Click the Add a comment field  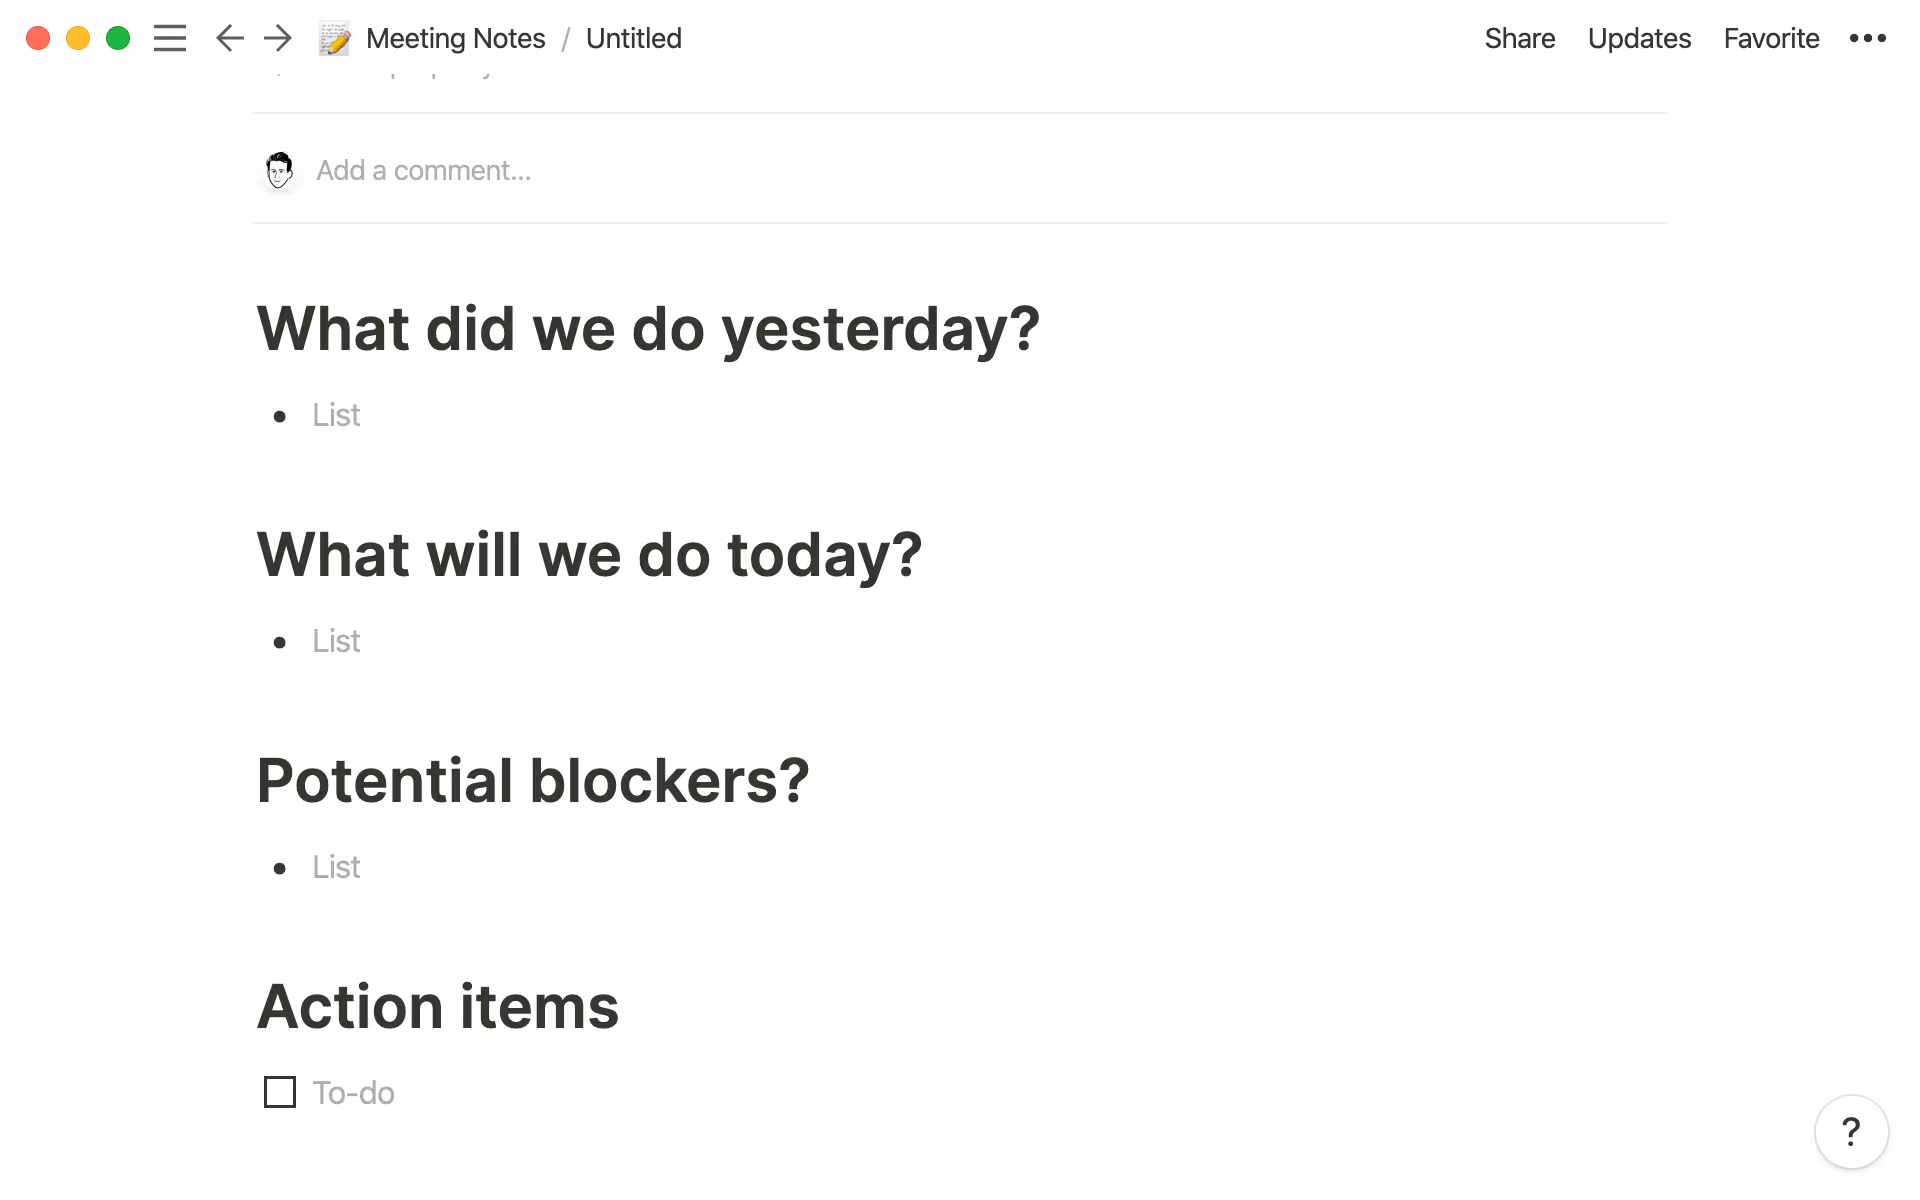424,169
